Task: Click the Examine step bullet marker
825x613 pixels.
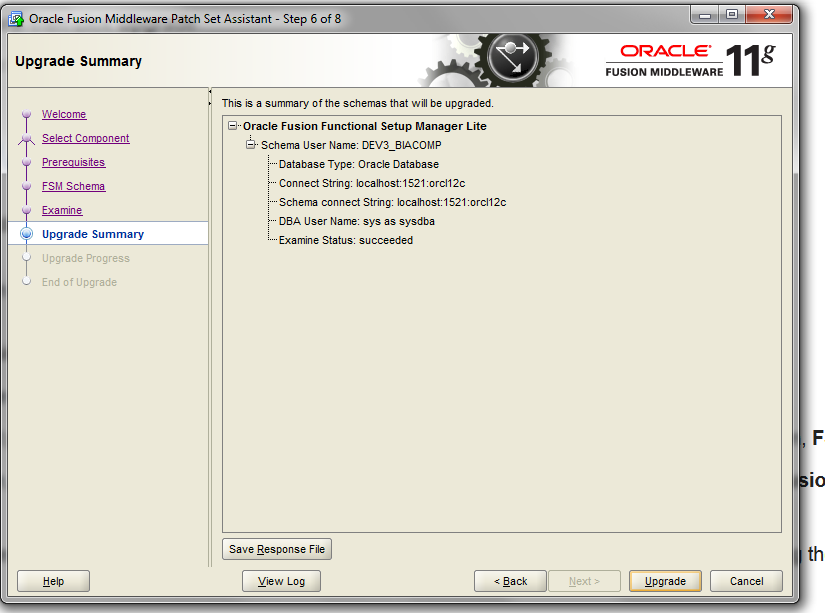Action: (26, 210)
